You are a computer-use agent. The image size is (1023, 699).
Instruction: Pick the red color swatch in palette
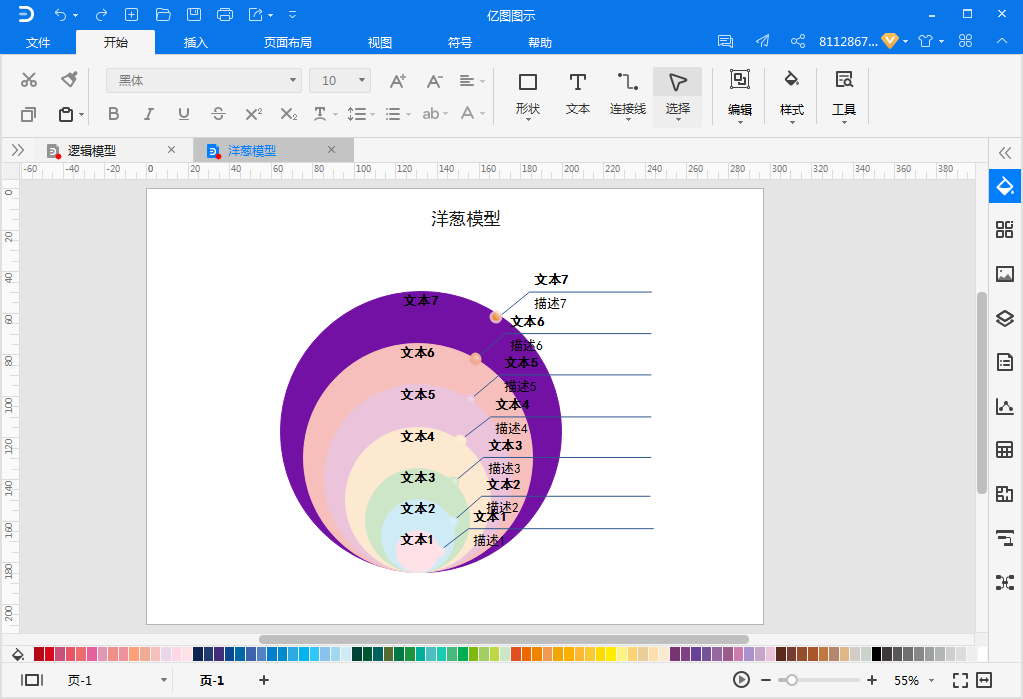tap(49, 654)
